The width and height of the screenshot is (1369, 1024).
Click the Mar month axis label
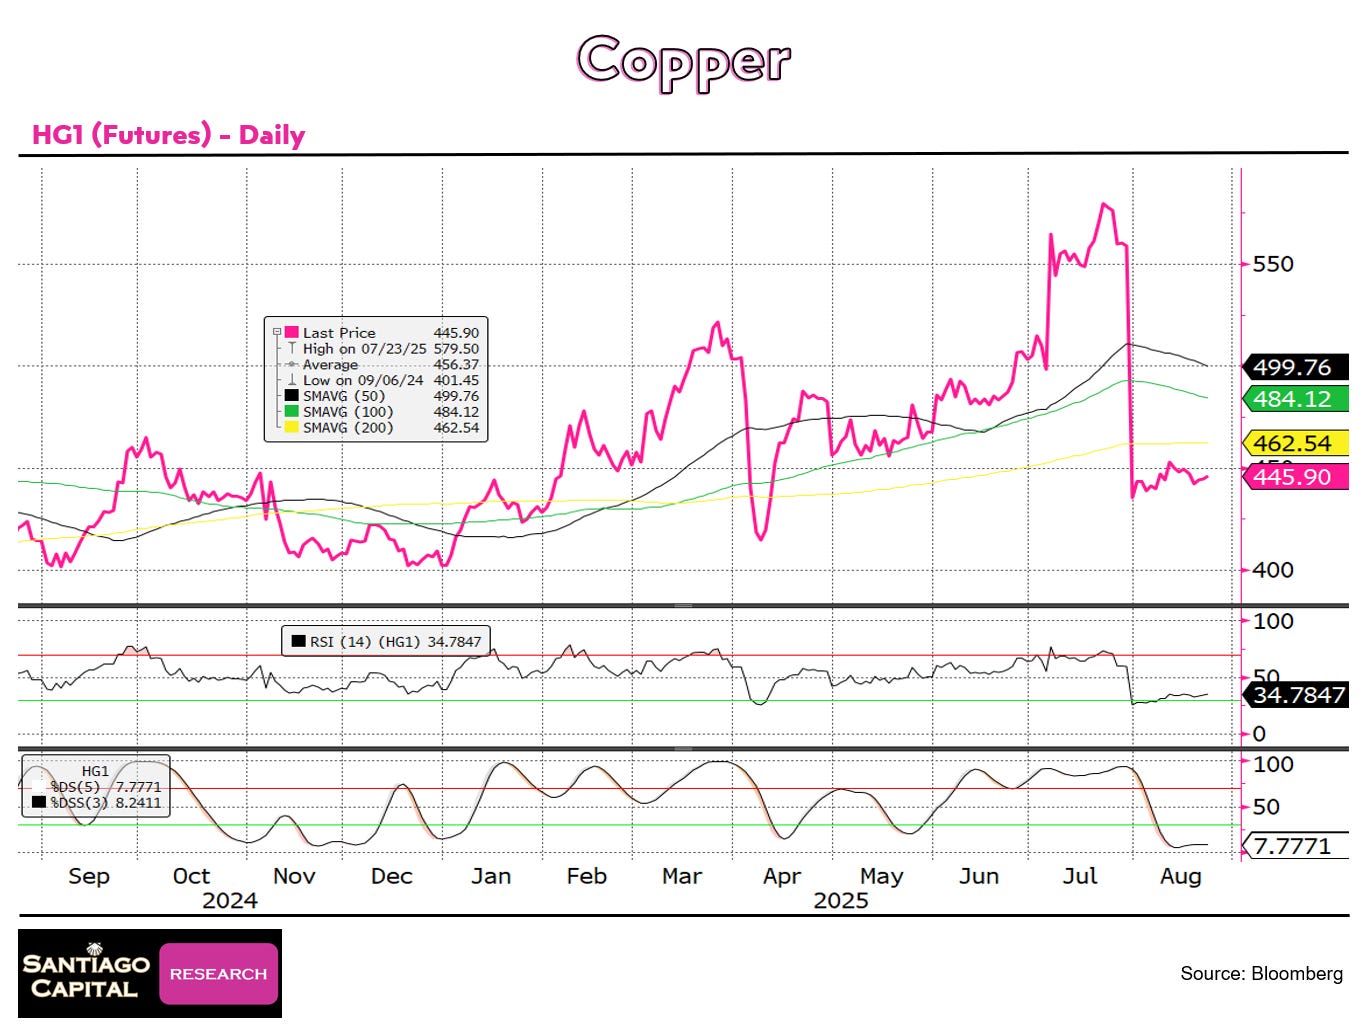(x=682, y=876)
